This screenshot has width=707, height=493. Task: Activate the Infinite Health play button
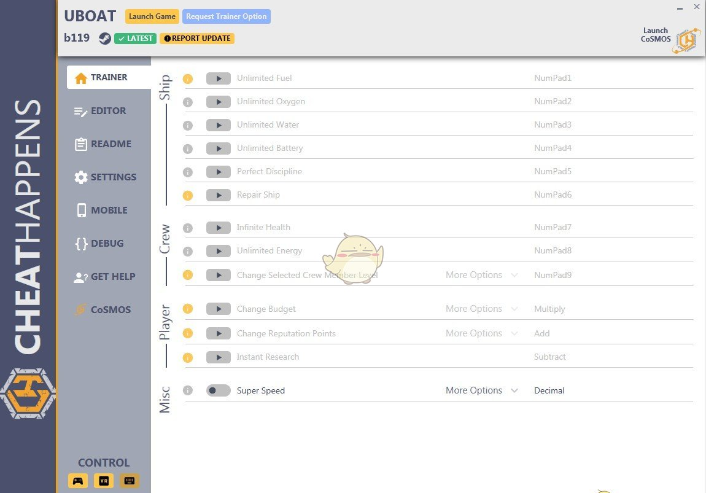218,228
